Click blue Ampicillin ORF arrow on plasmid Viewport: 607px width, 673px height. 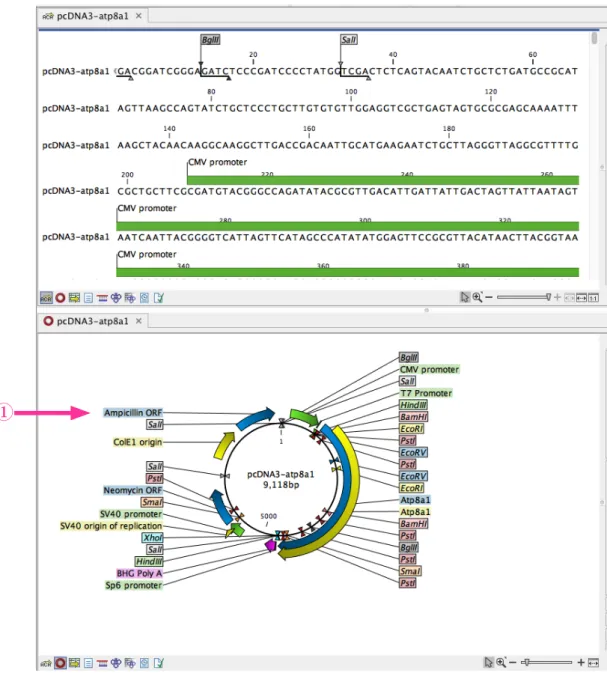(256, 418)
